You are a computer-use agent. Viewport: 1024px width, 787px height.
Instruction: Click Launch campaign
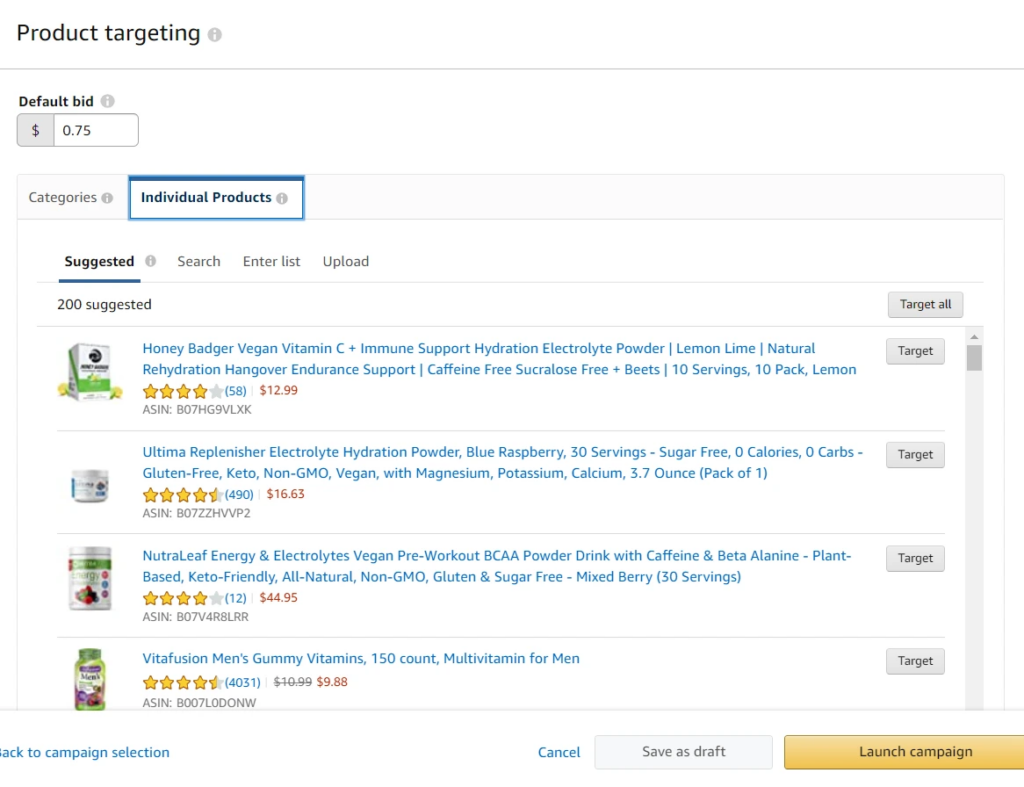(916, 751)
